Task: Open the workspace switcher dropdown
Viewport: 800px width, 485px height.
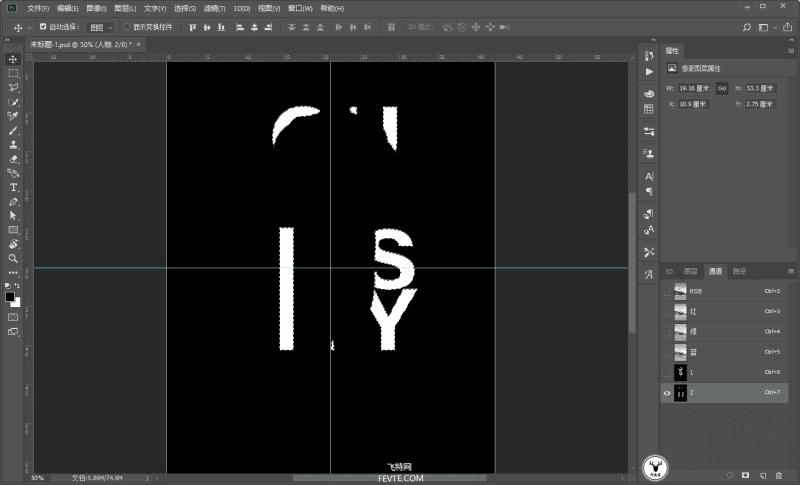Action: pyautogui.click(x=765, y=27)
